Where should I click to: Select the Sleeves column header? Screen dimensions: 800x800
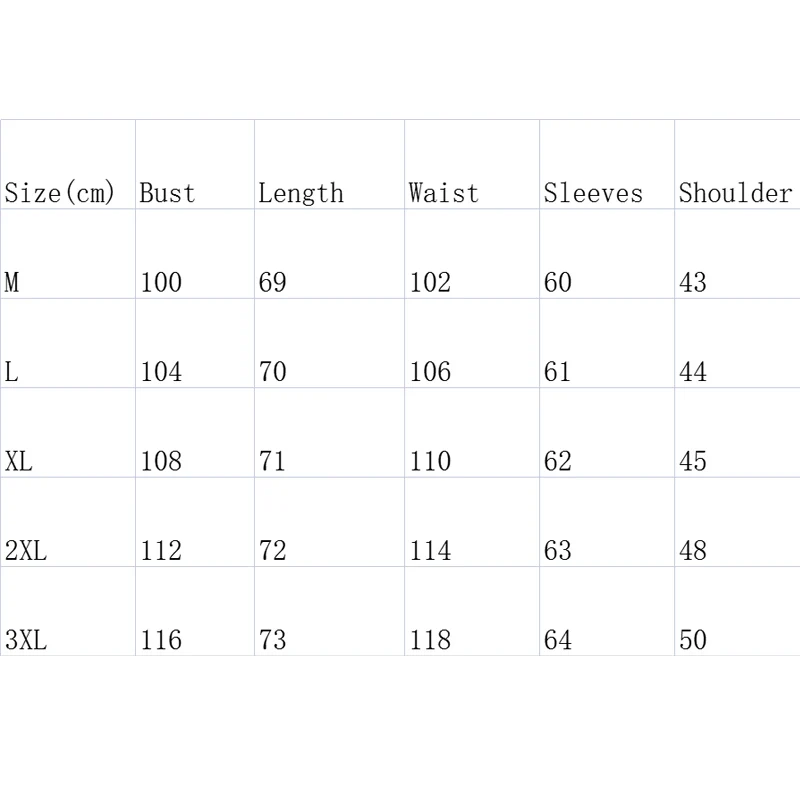coord(607,164)
